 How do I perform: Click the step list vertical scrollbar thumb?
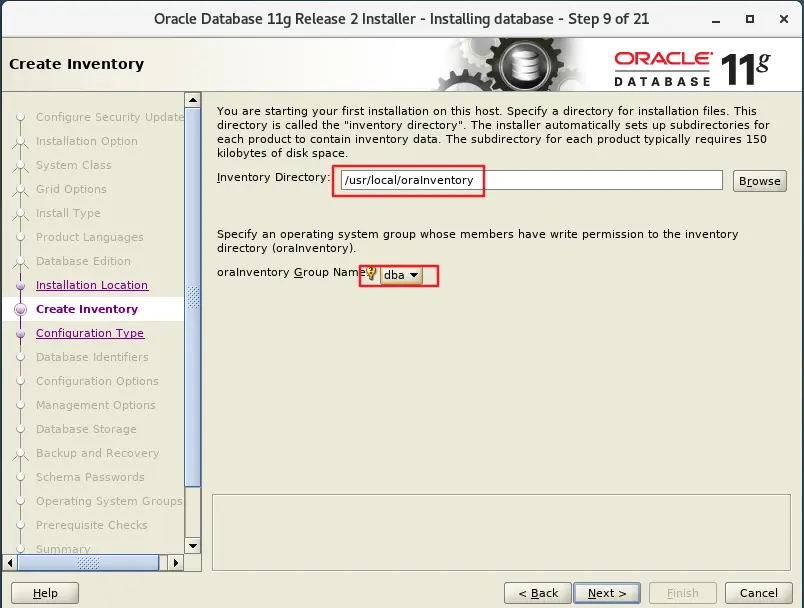click(x=193, y=297)
